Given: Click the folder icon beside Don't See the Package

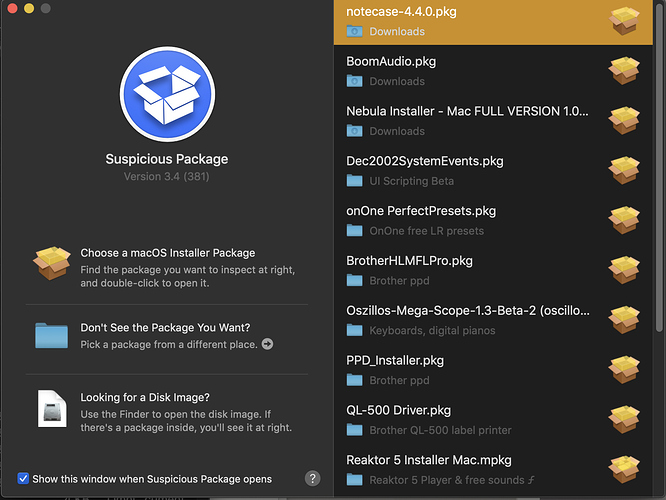Looking at the screenshot, I should tap(51, 336).
